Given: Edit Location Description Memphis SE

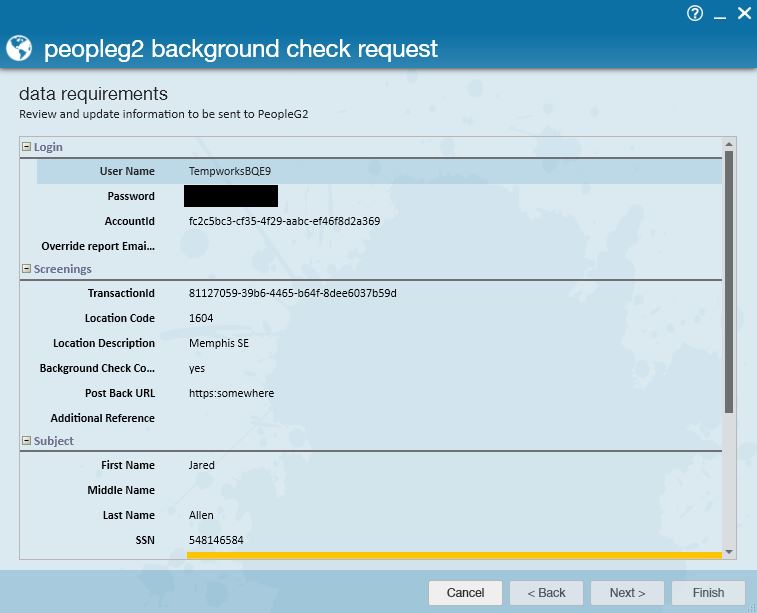Looking at the screenshot, I should [x=453, y=343].
